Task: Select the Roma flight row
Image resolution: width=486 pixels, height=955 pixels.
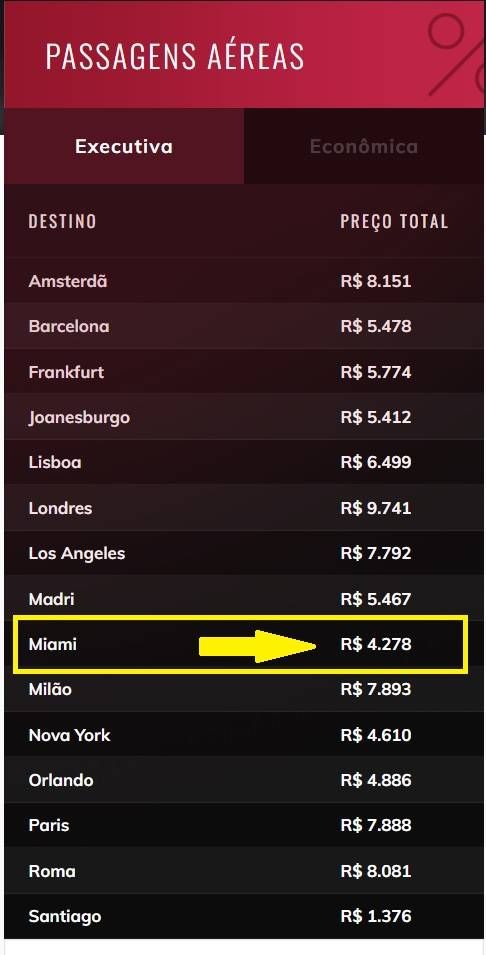Action: (243, 870)
